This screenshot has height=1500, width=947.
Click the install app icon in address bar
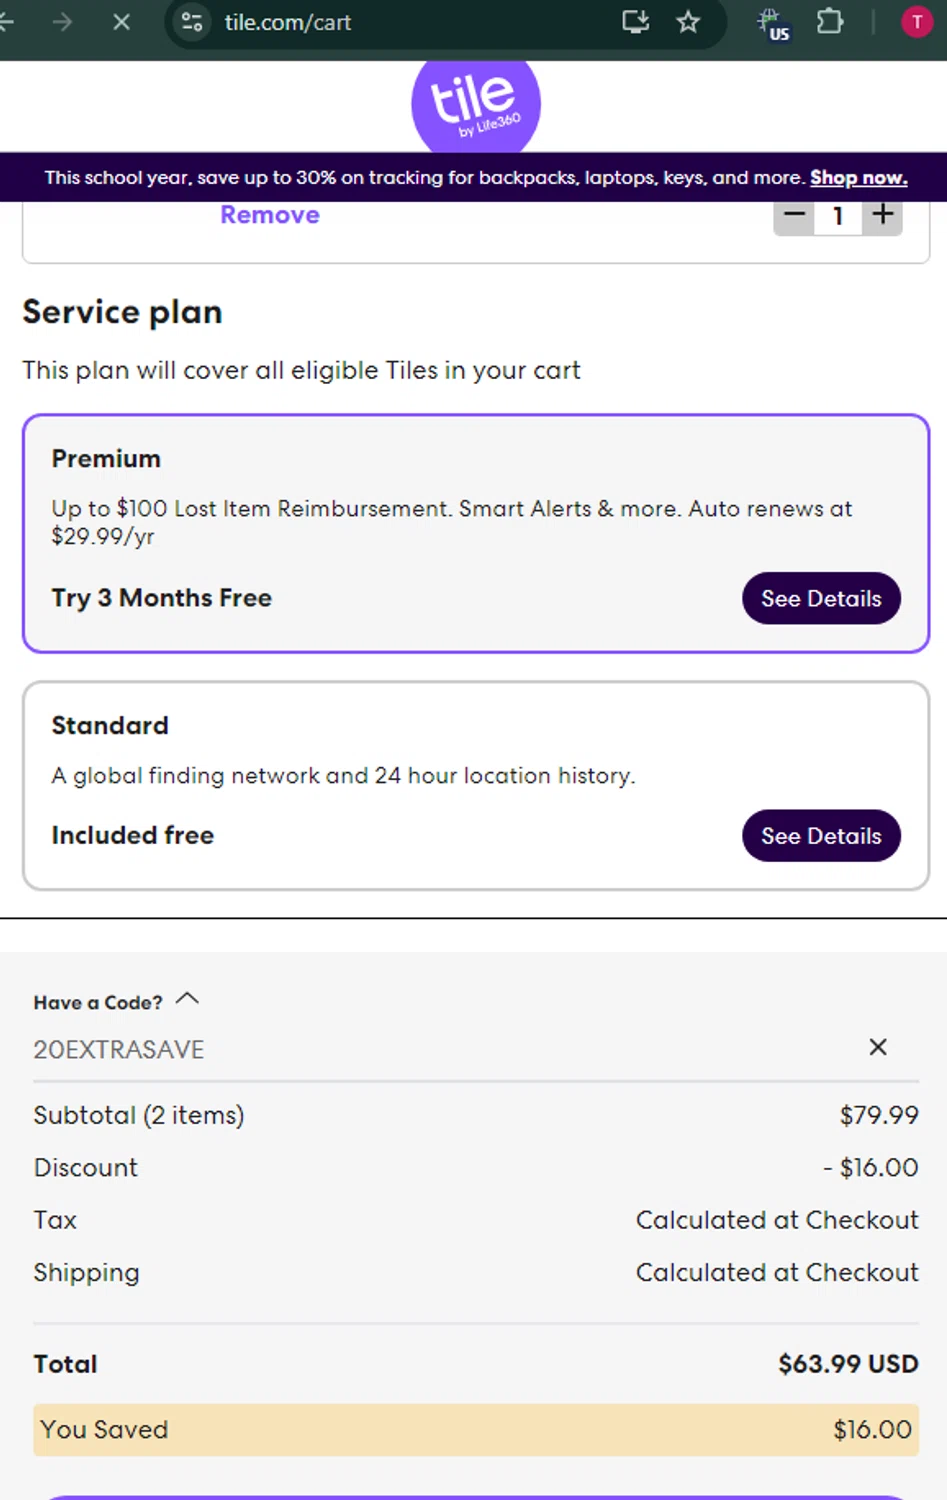[x=635, y=22]
